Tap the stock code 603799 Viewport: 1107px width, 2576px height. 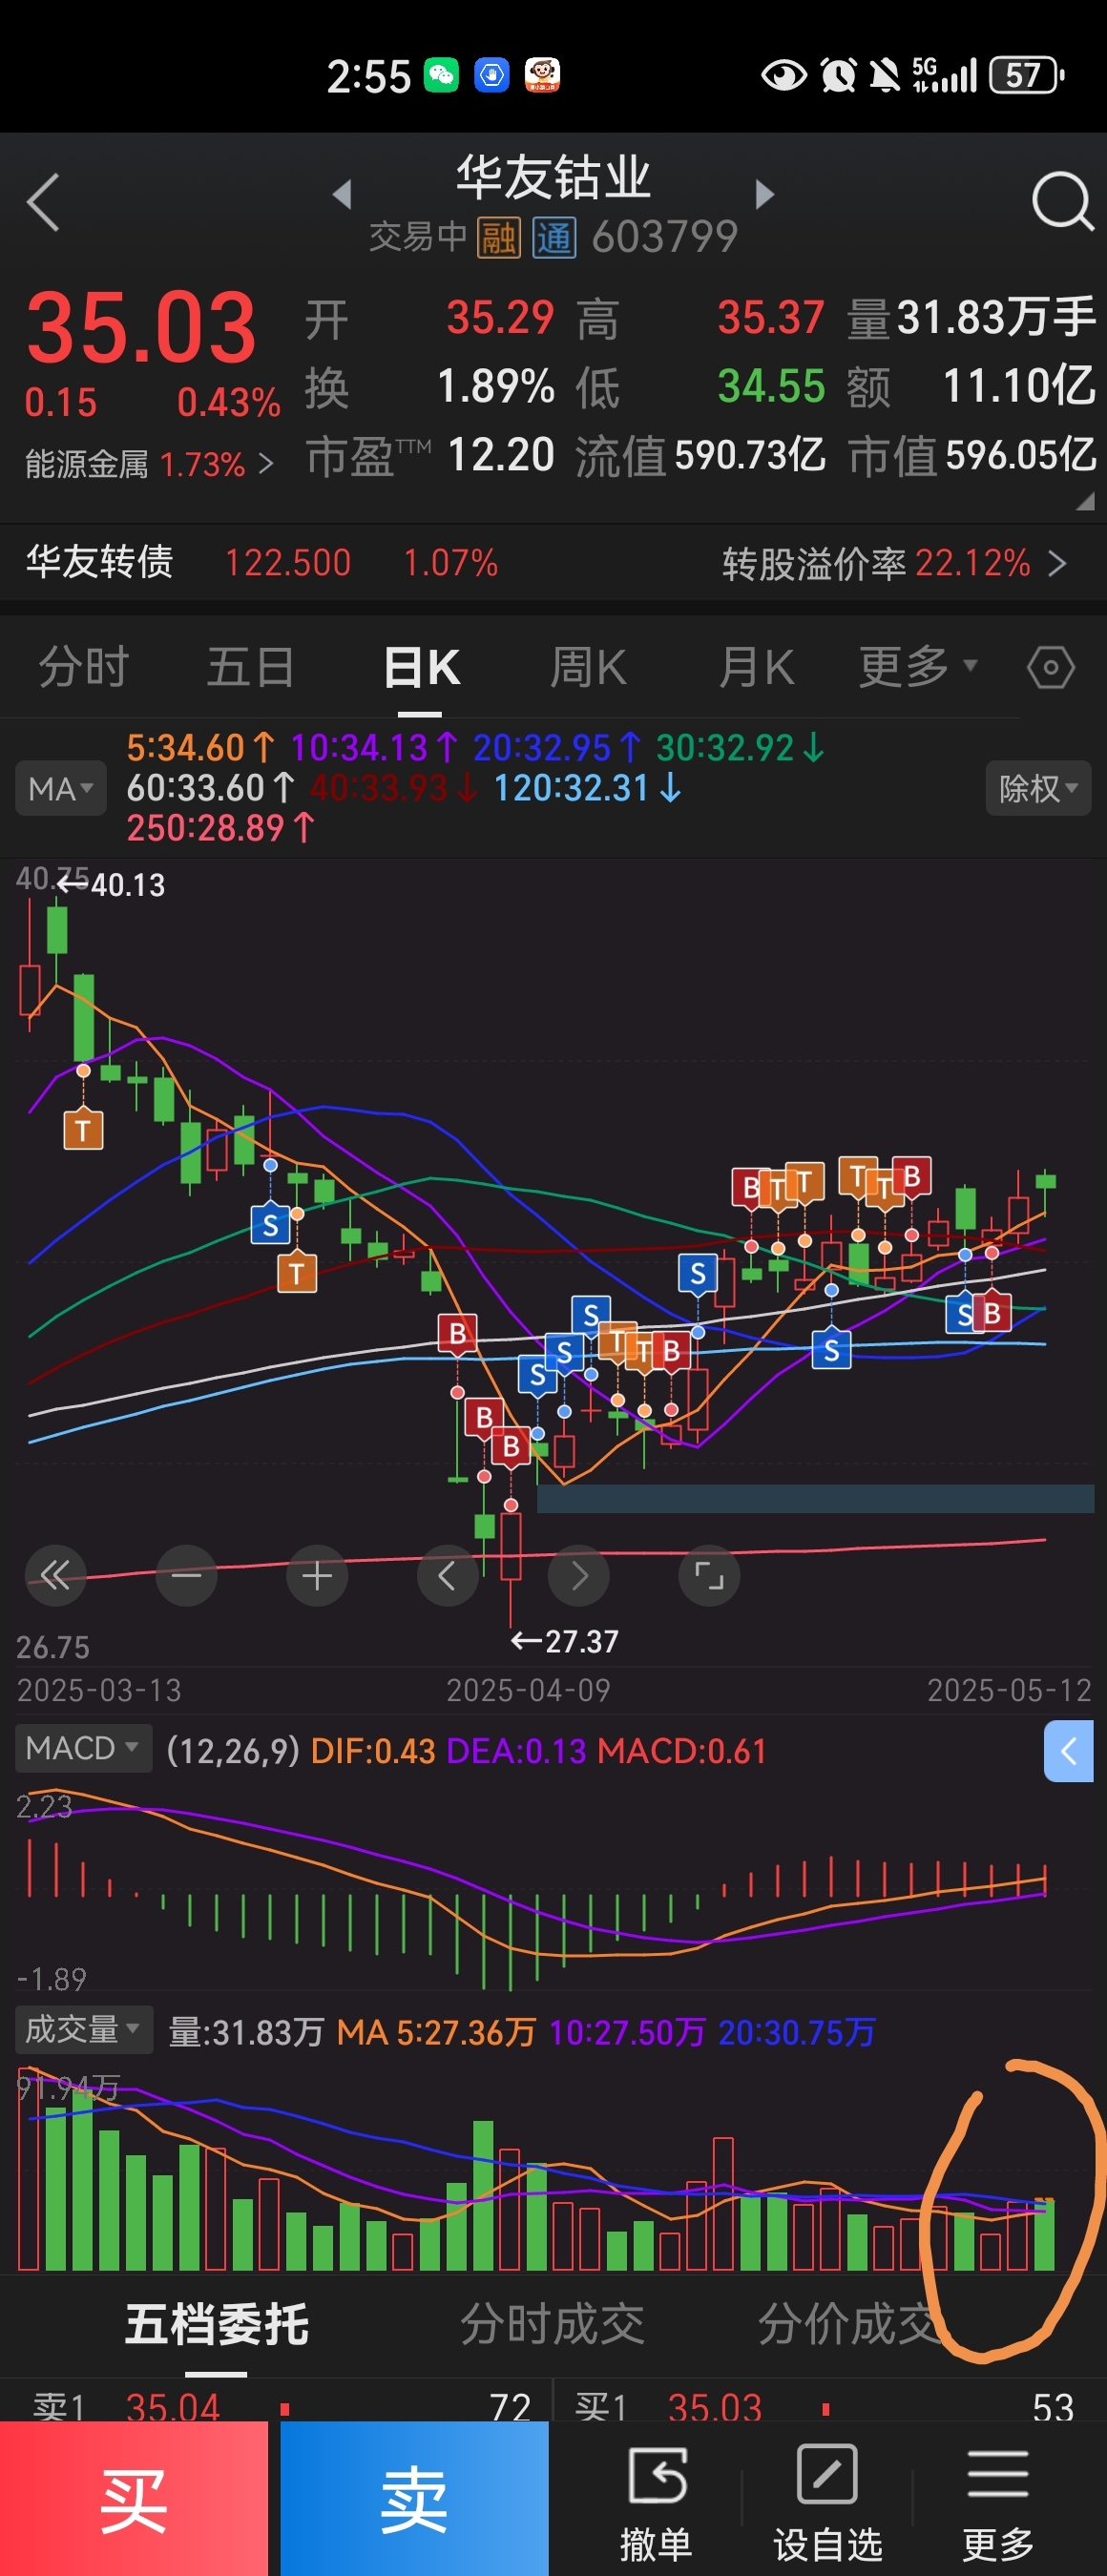665,238
